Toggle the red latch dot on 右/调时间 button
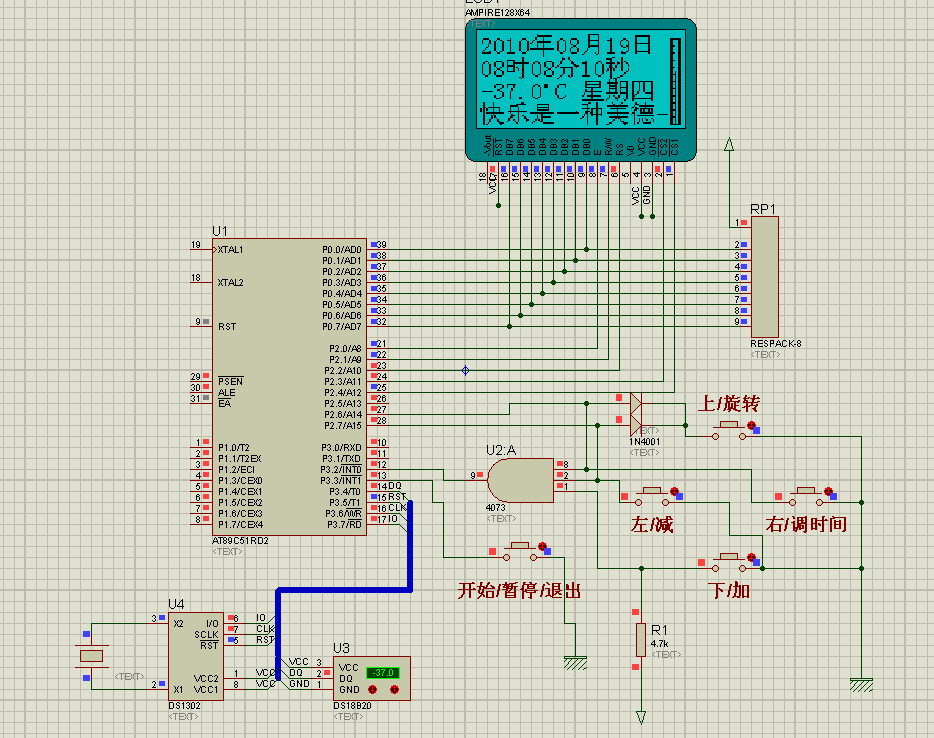 pyautogui.click(x=828, y=491)
